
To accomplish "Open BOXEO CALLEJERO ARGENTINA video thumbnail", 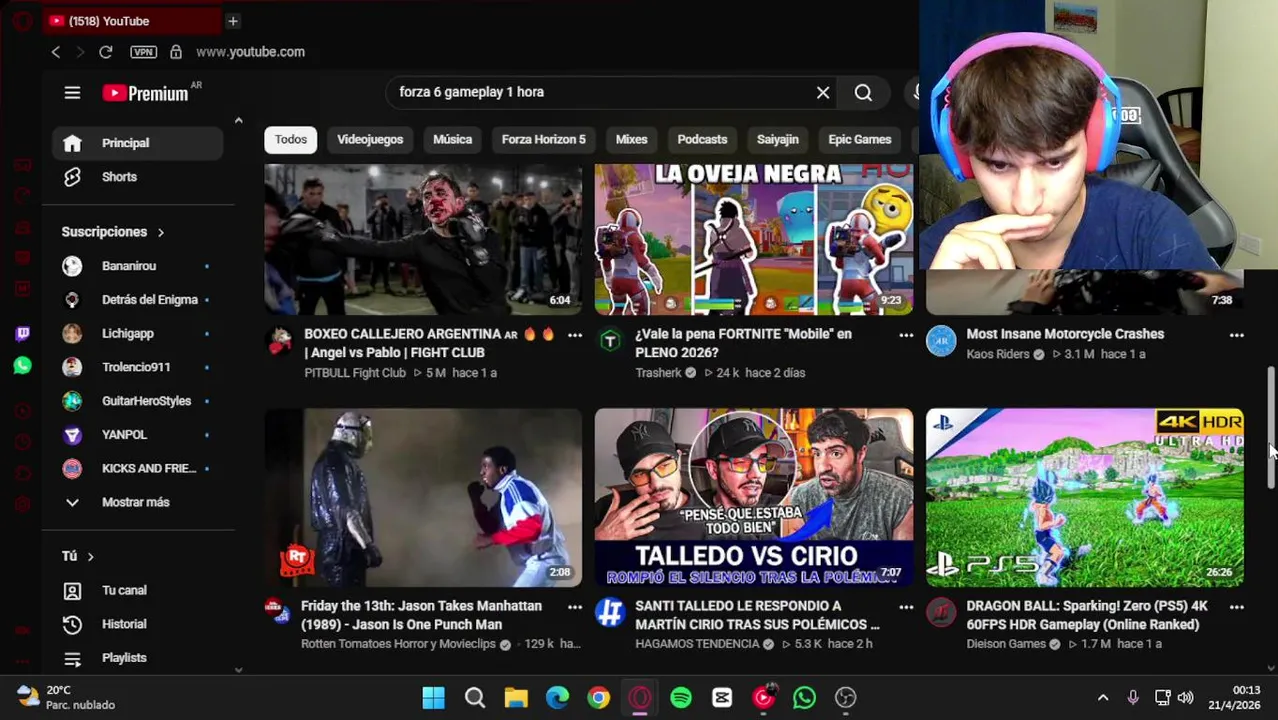I will click(x=423, y=240).
